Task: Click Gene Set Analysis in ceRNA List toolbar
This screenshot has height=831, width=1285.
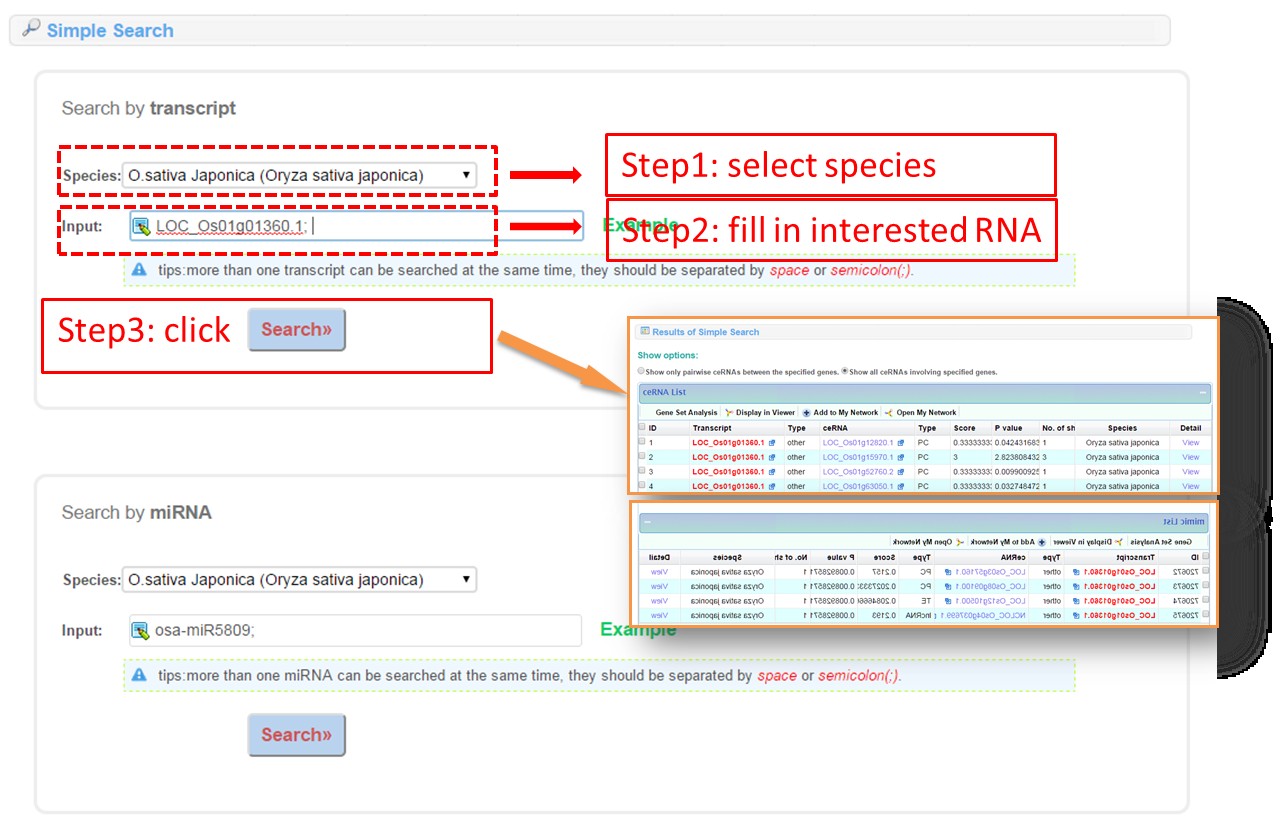Action: click(x=686, y=412)
